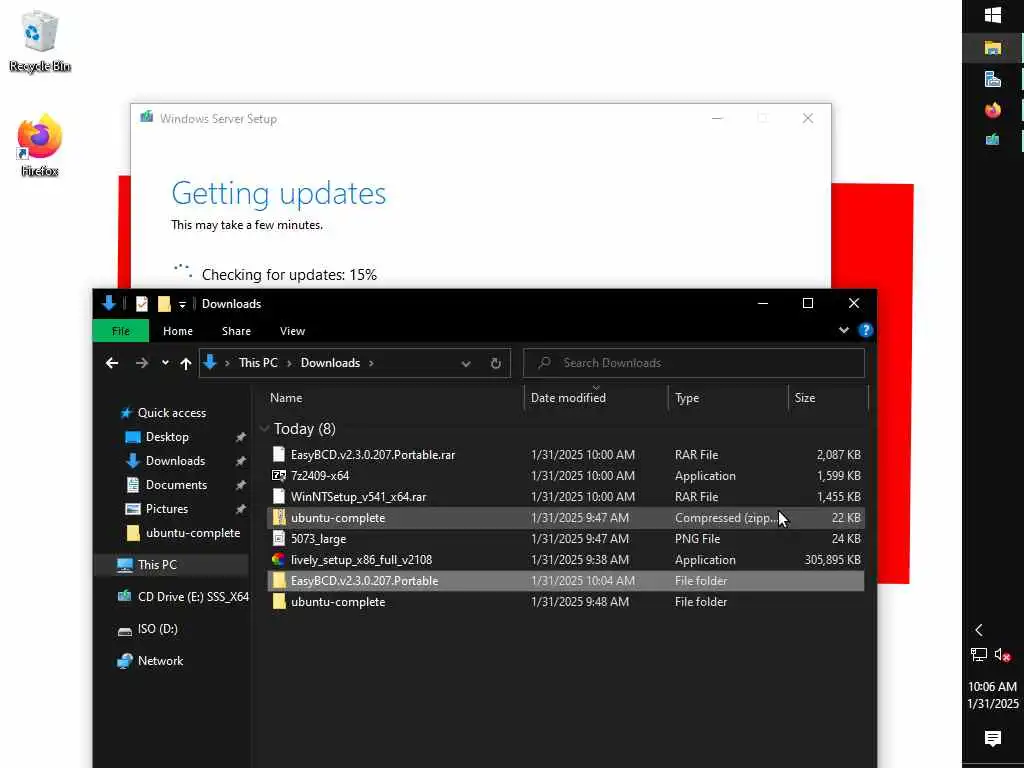Select the ubuntu-complete compressed zip file
1024x768 pixels.
click(x=566, y=518)
